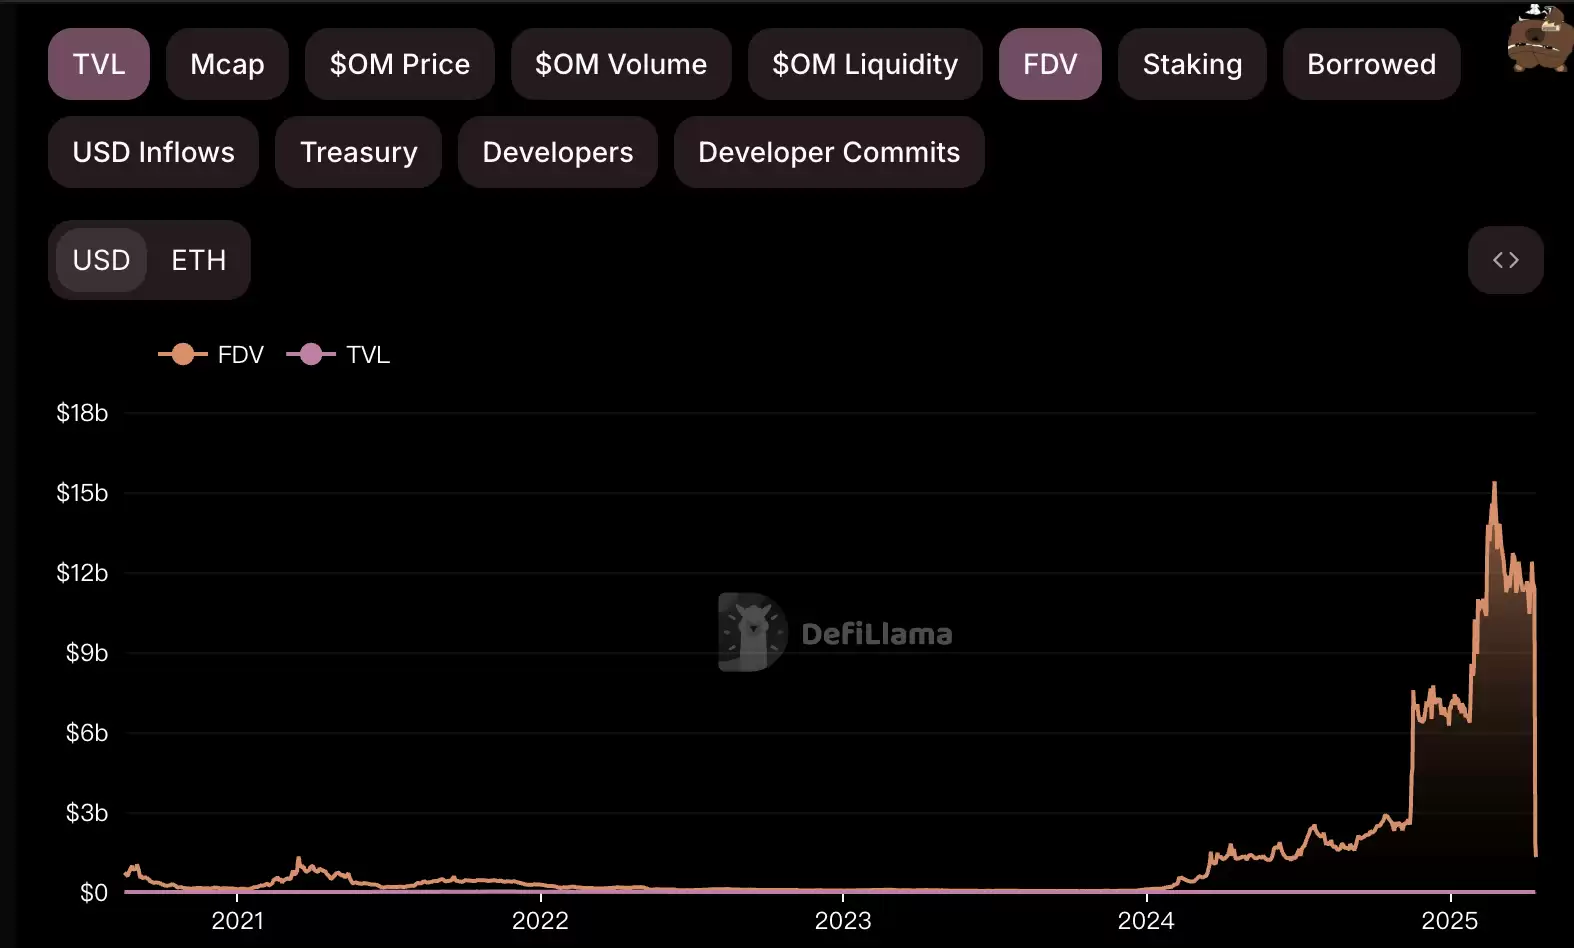Viewport: 1574px width, 948px height.
Task: Enable the Borrowed metric
Action: click(1371, 64)
